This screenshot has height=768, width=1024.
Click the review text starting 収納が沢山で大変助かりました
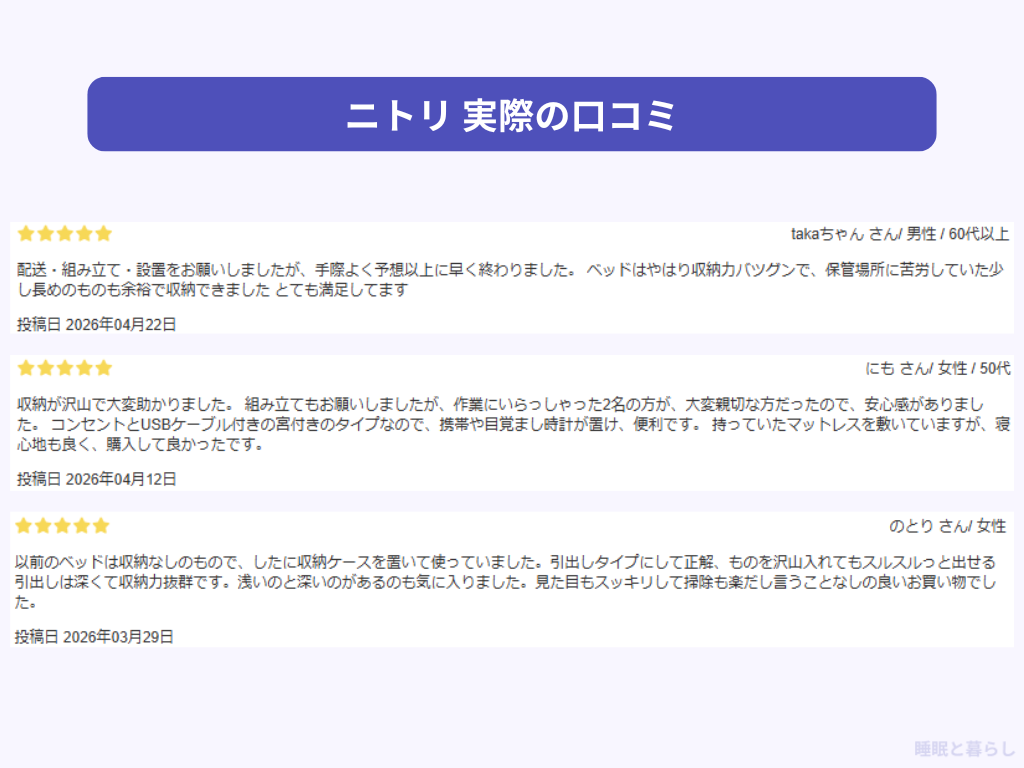(513, 424)
